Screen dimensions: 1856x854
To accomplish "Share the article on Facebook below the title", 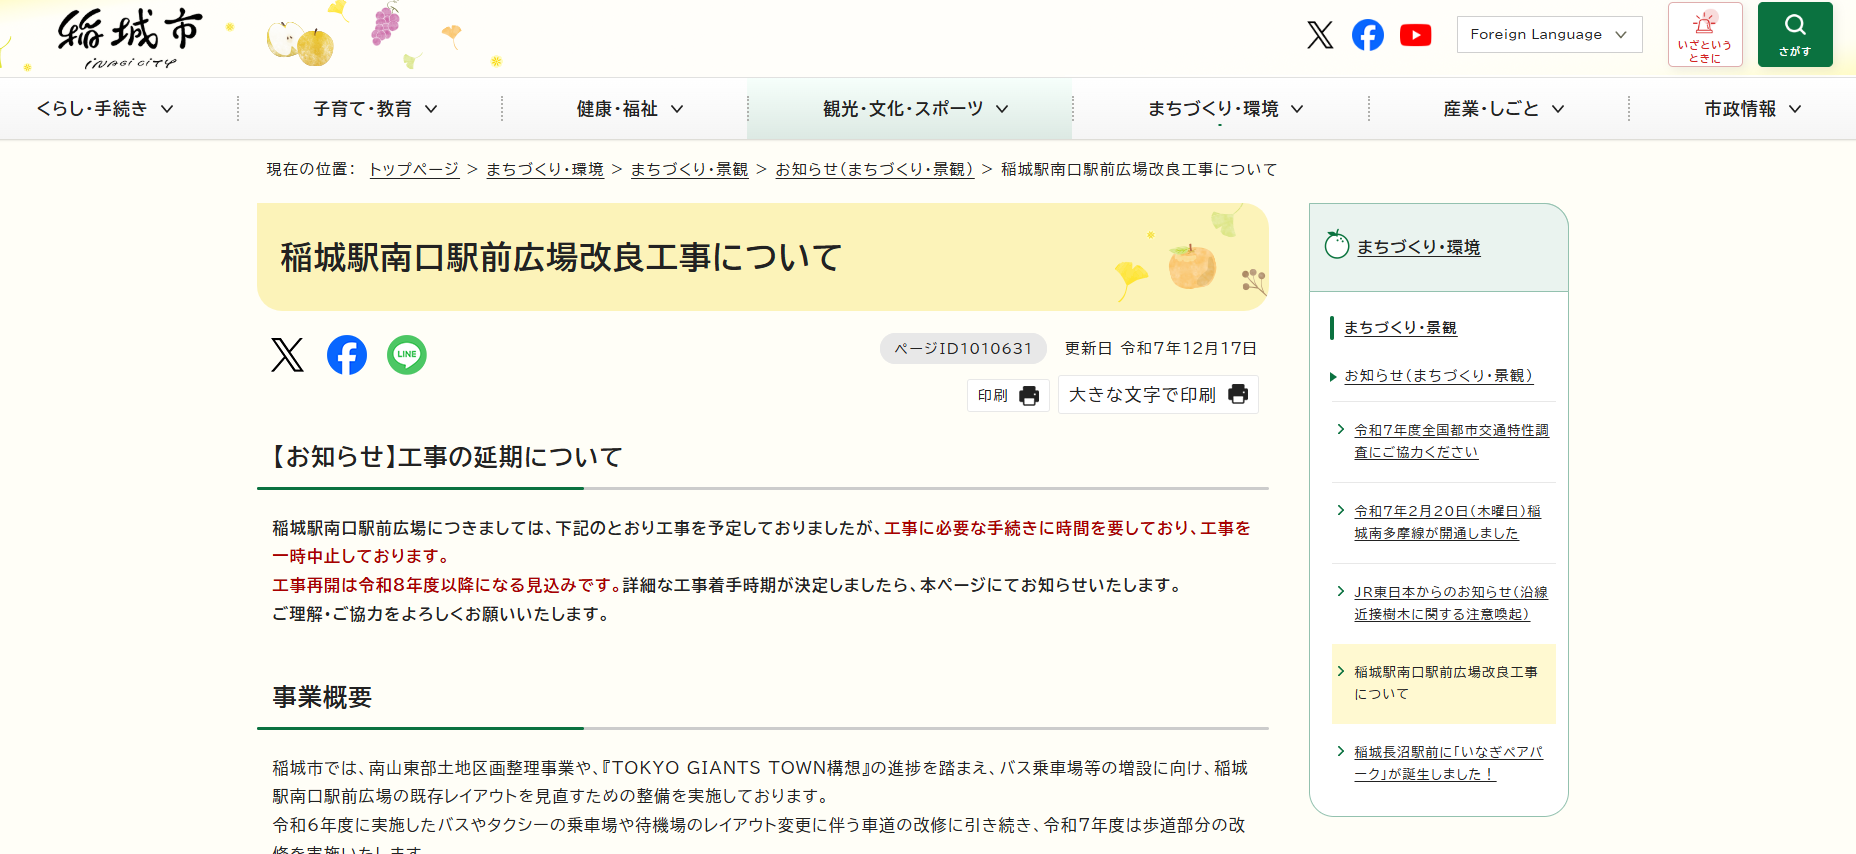I will point(347,355).
